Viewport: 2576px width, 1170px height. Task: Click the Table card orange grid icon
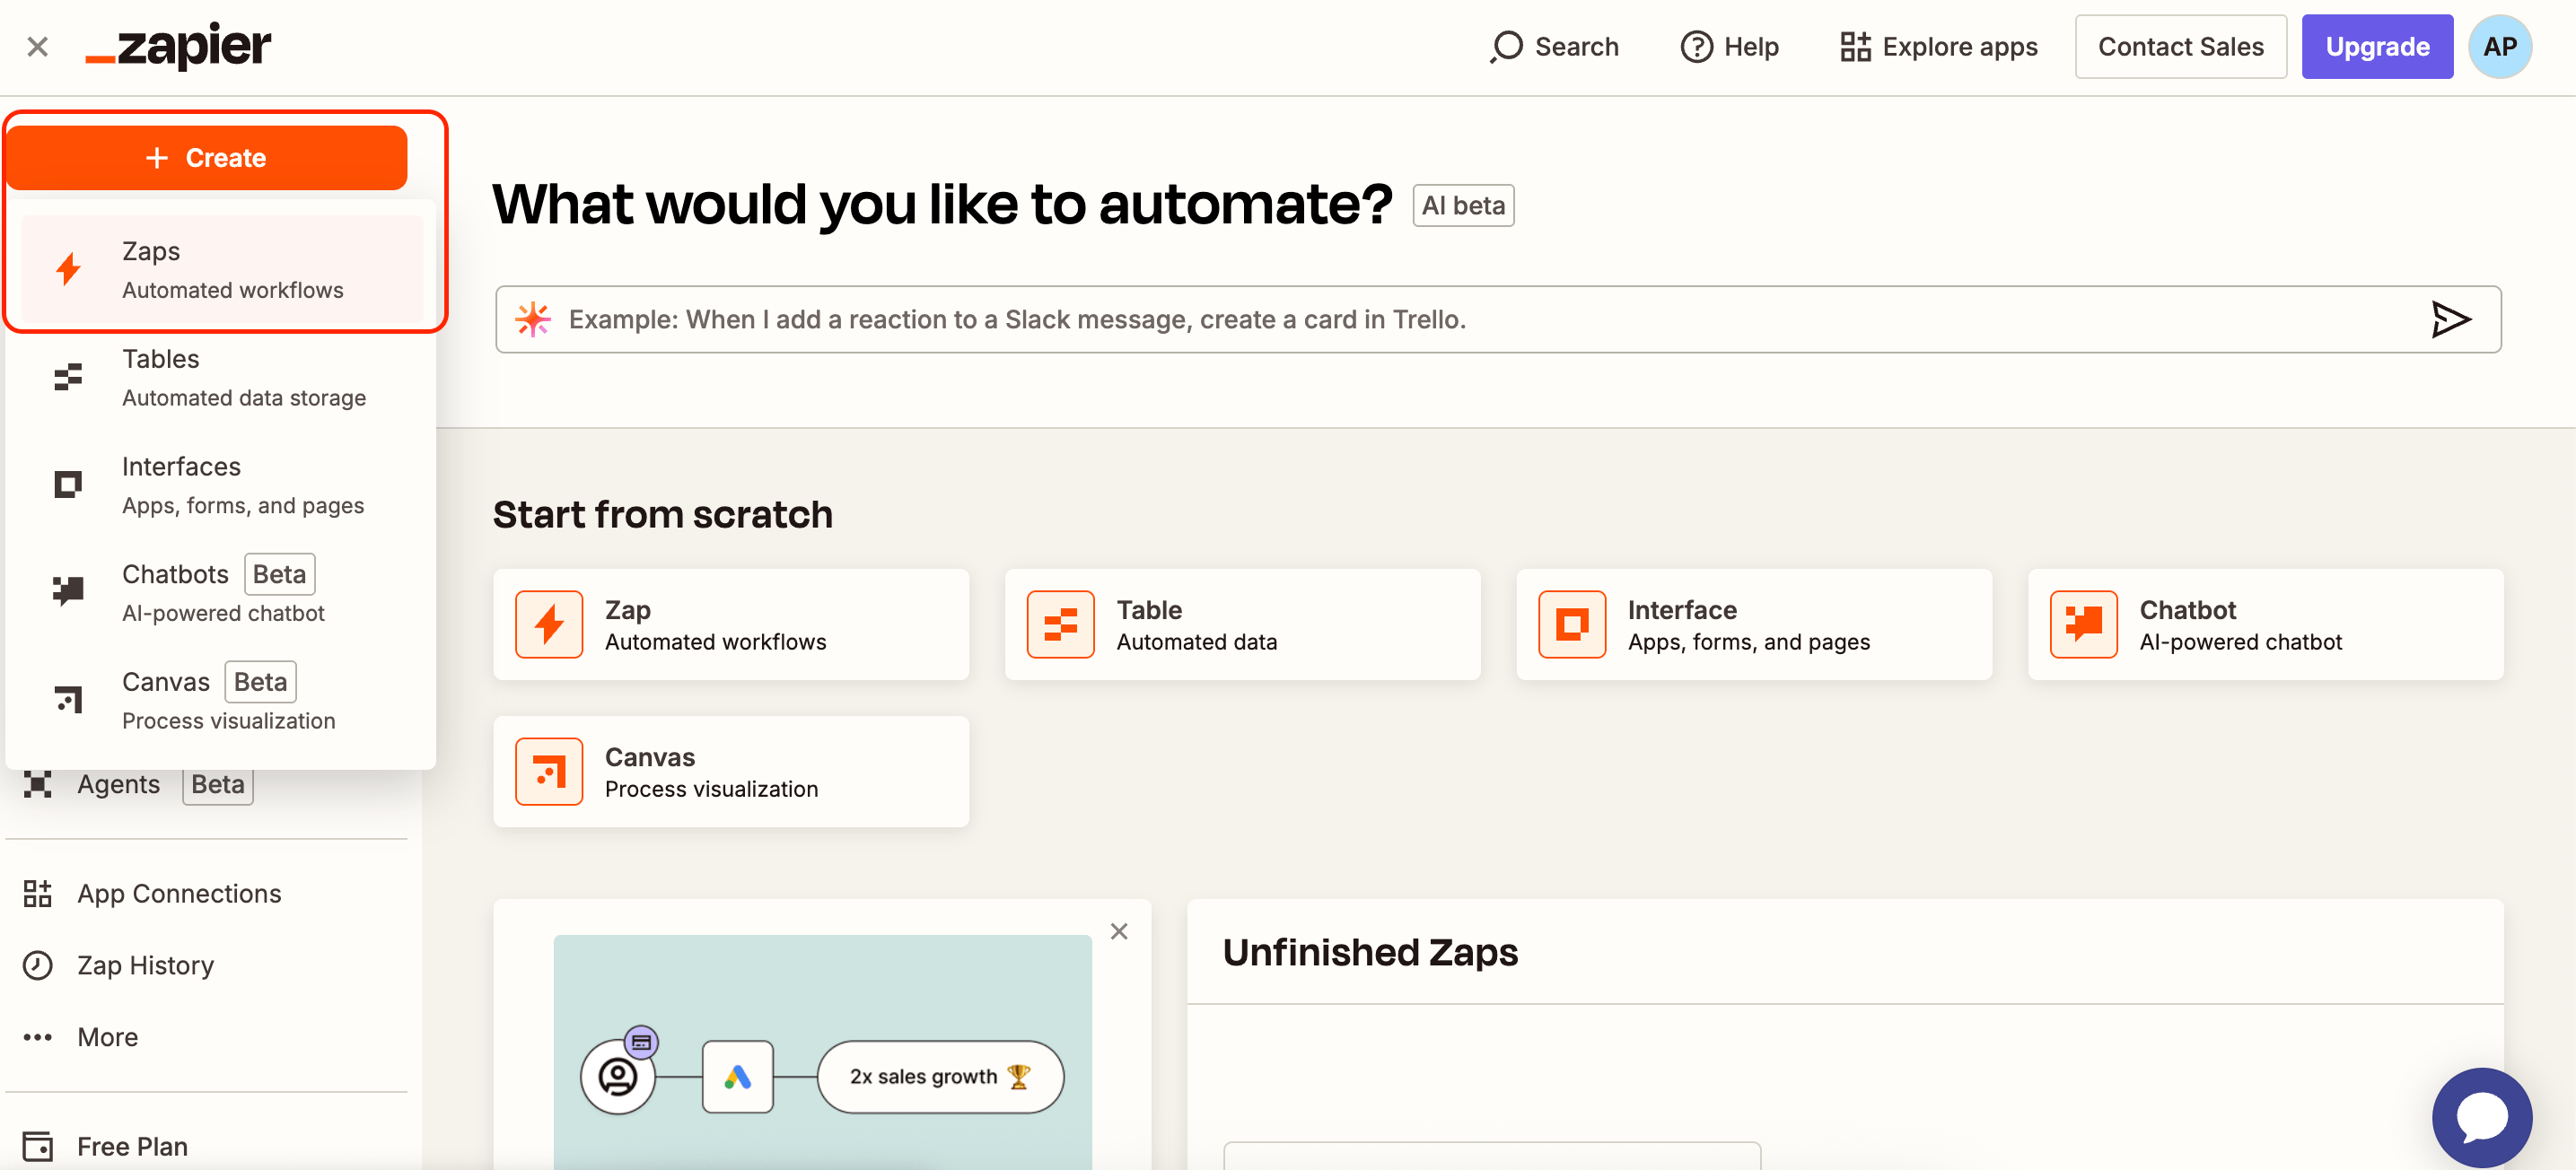[1061, 625]
